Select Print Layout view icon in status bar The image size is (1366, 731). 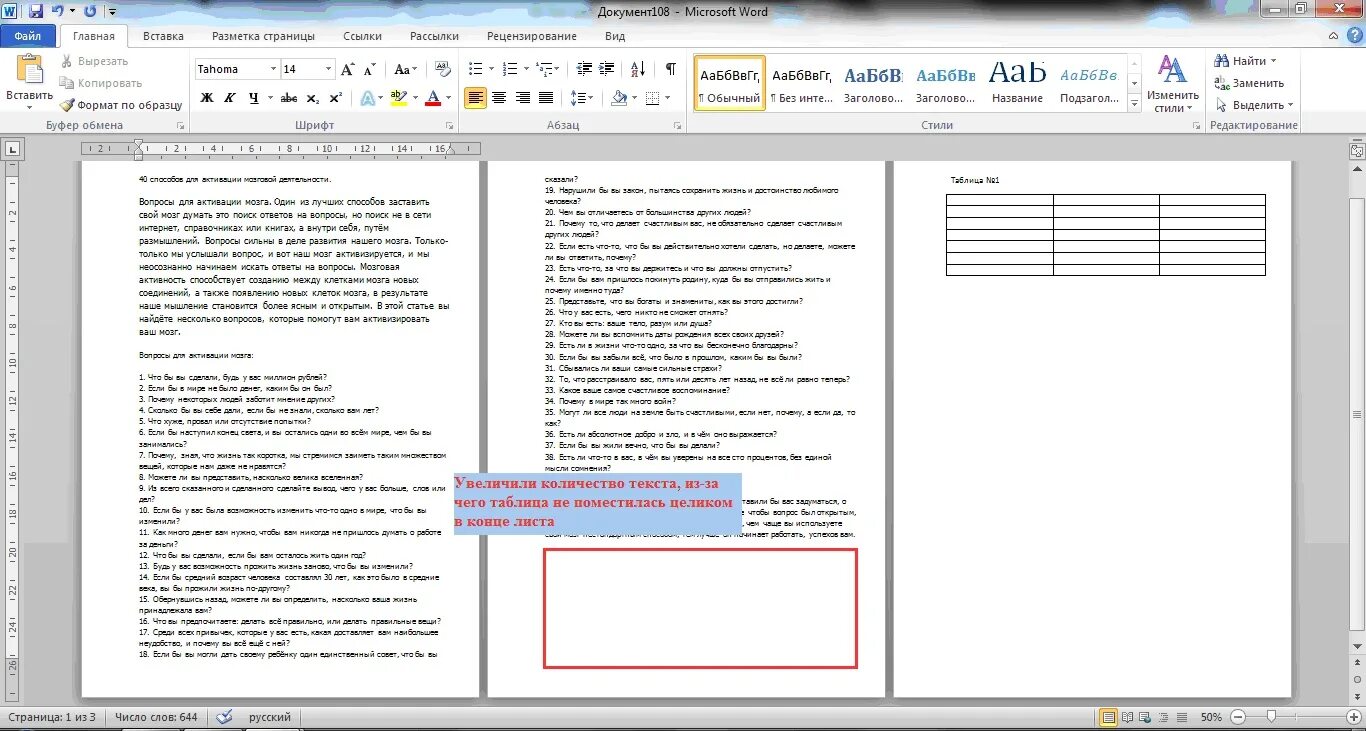pyautogui.click(x=1108, y=717)
